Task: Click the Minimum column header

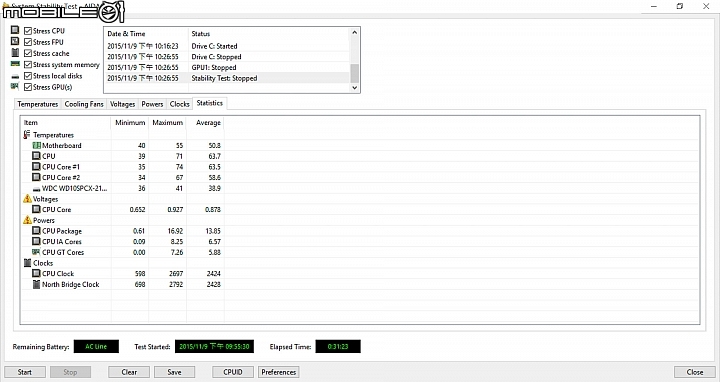Action: [x=130, y=123]
